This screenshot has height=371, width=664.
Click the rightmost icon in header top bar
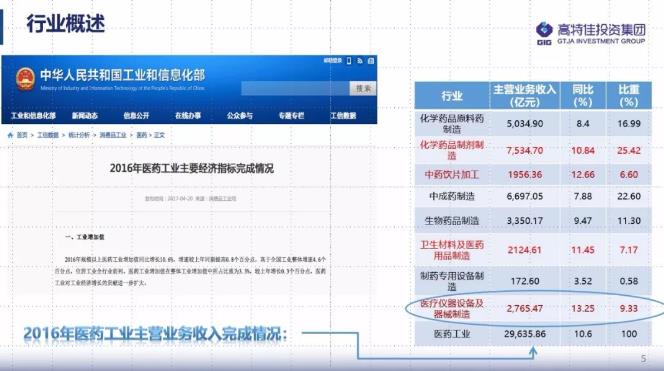point(371,61)
